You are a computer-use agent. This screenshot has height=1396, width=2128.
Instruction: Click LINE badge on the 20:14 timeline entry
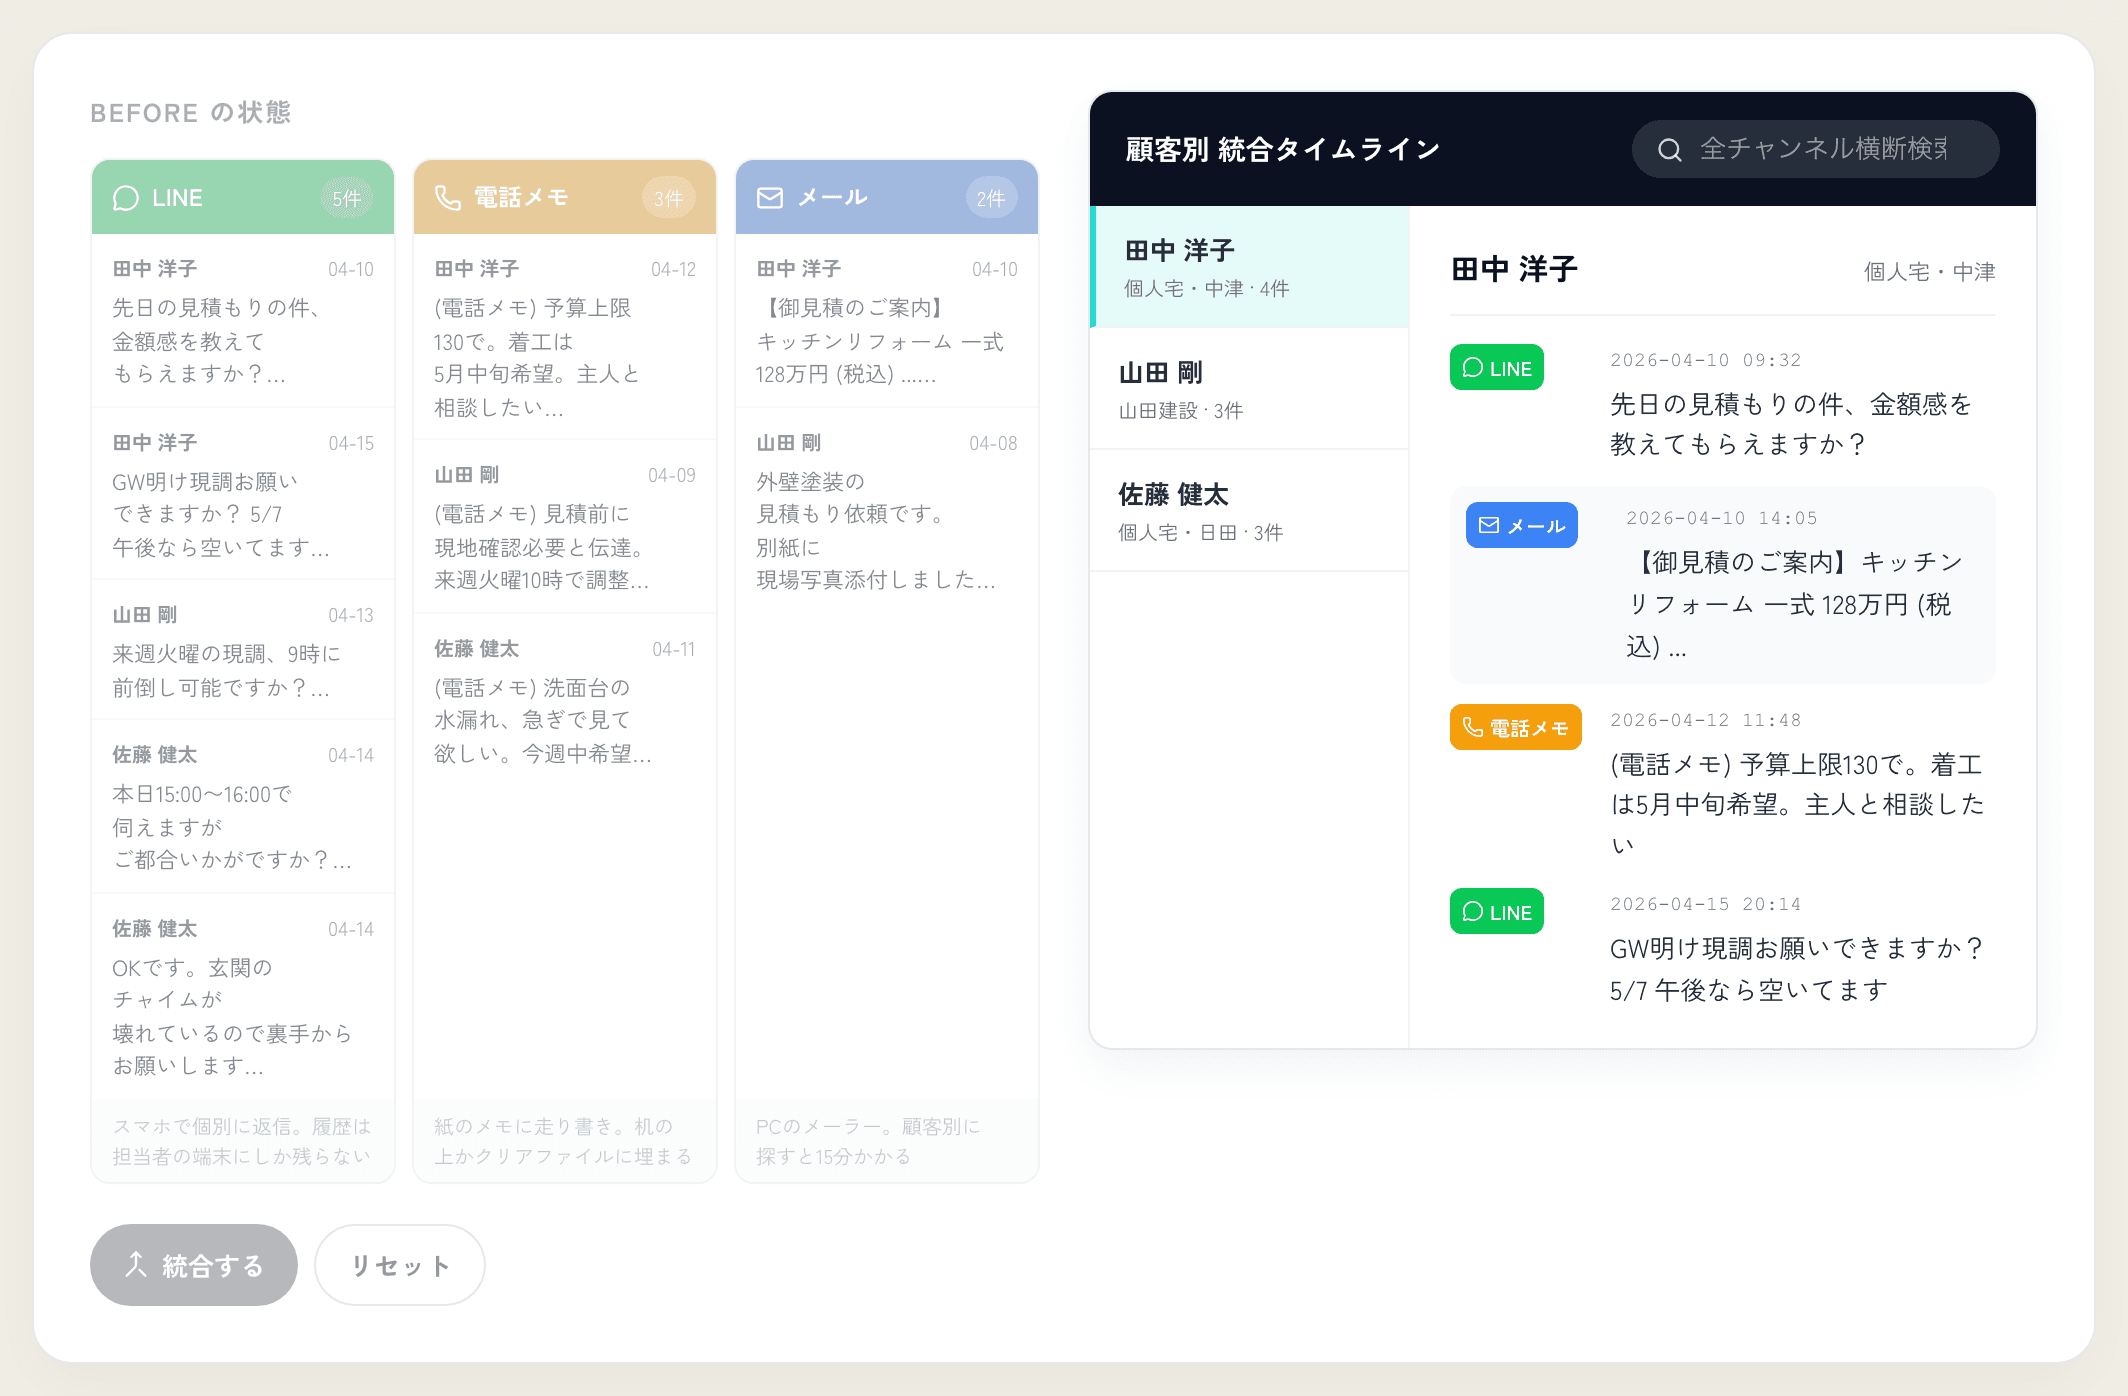click(1497, 911)
